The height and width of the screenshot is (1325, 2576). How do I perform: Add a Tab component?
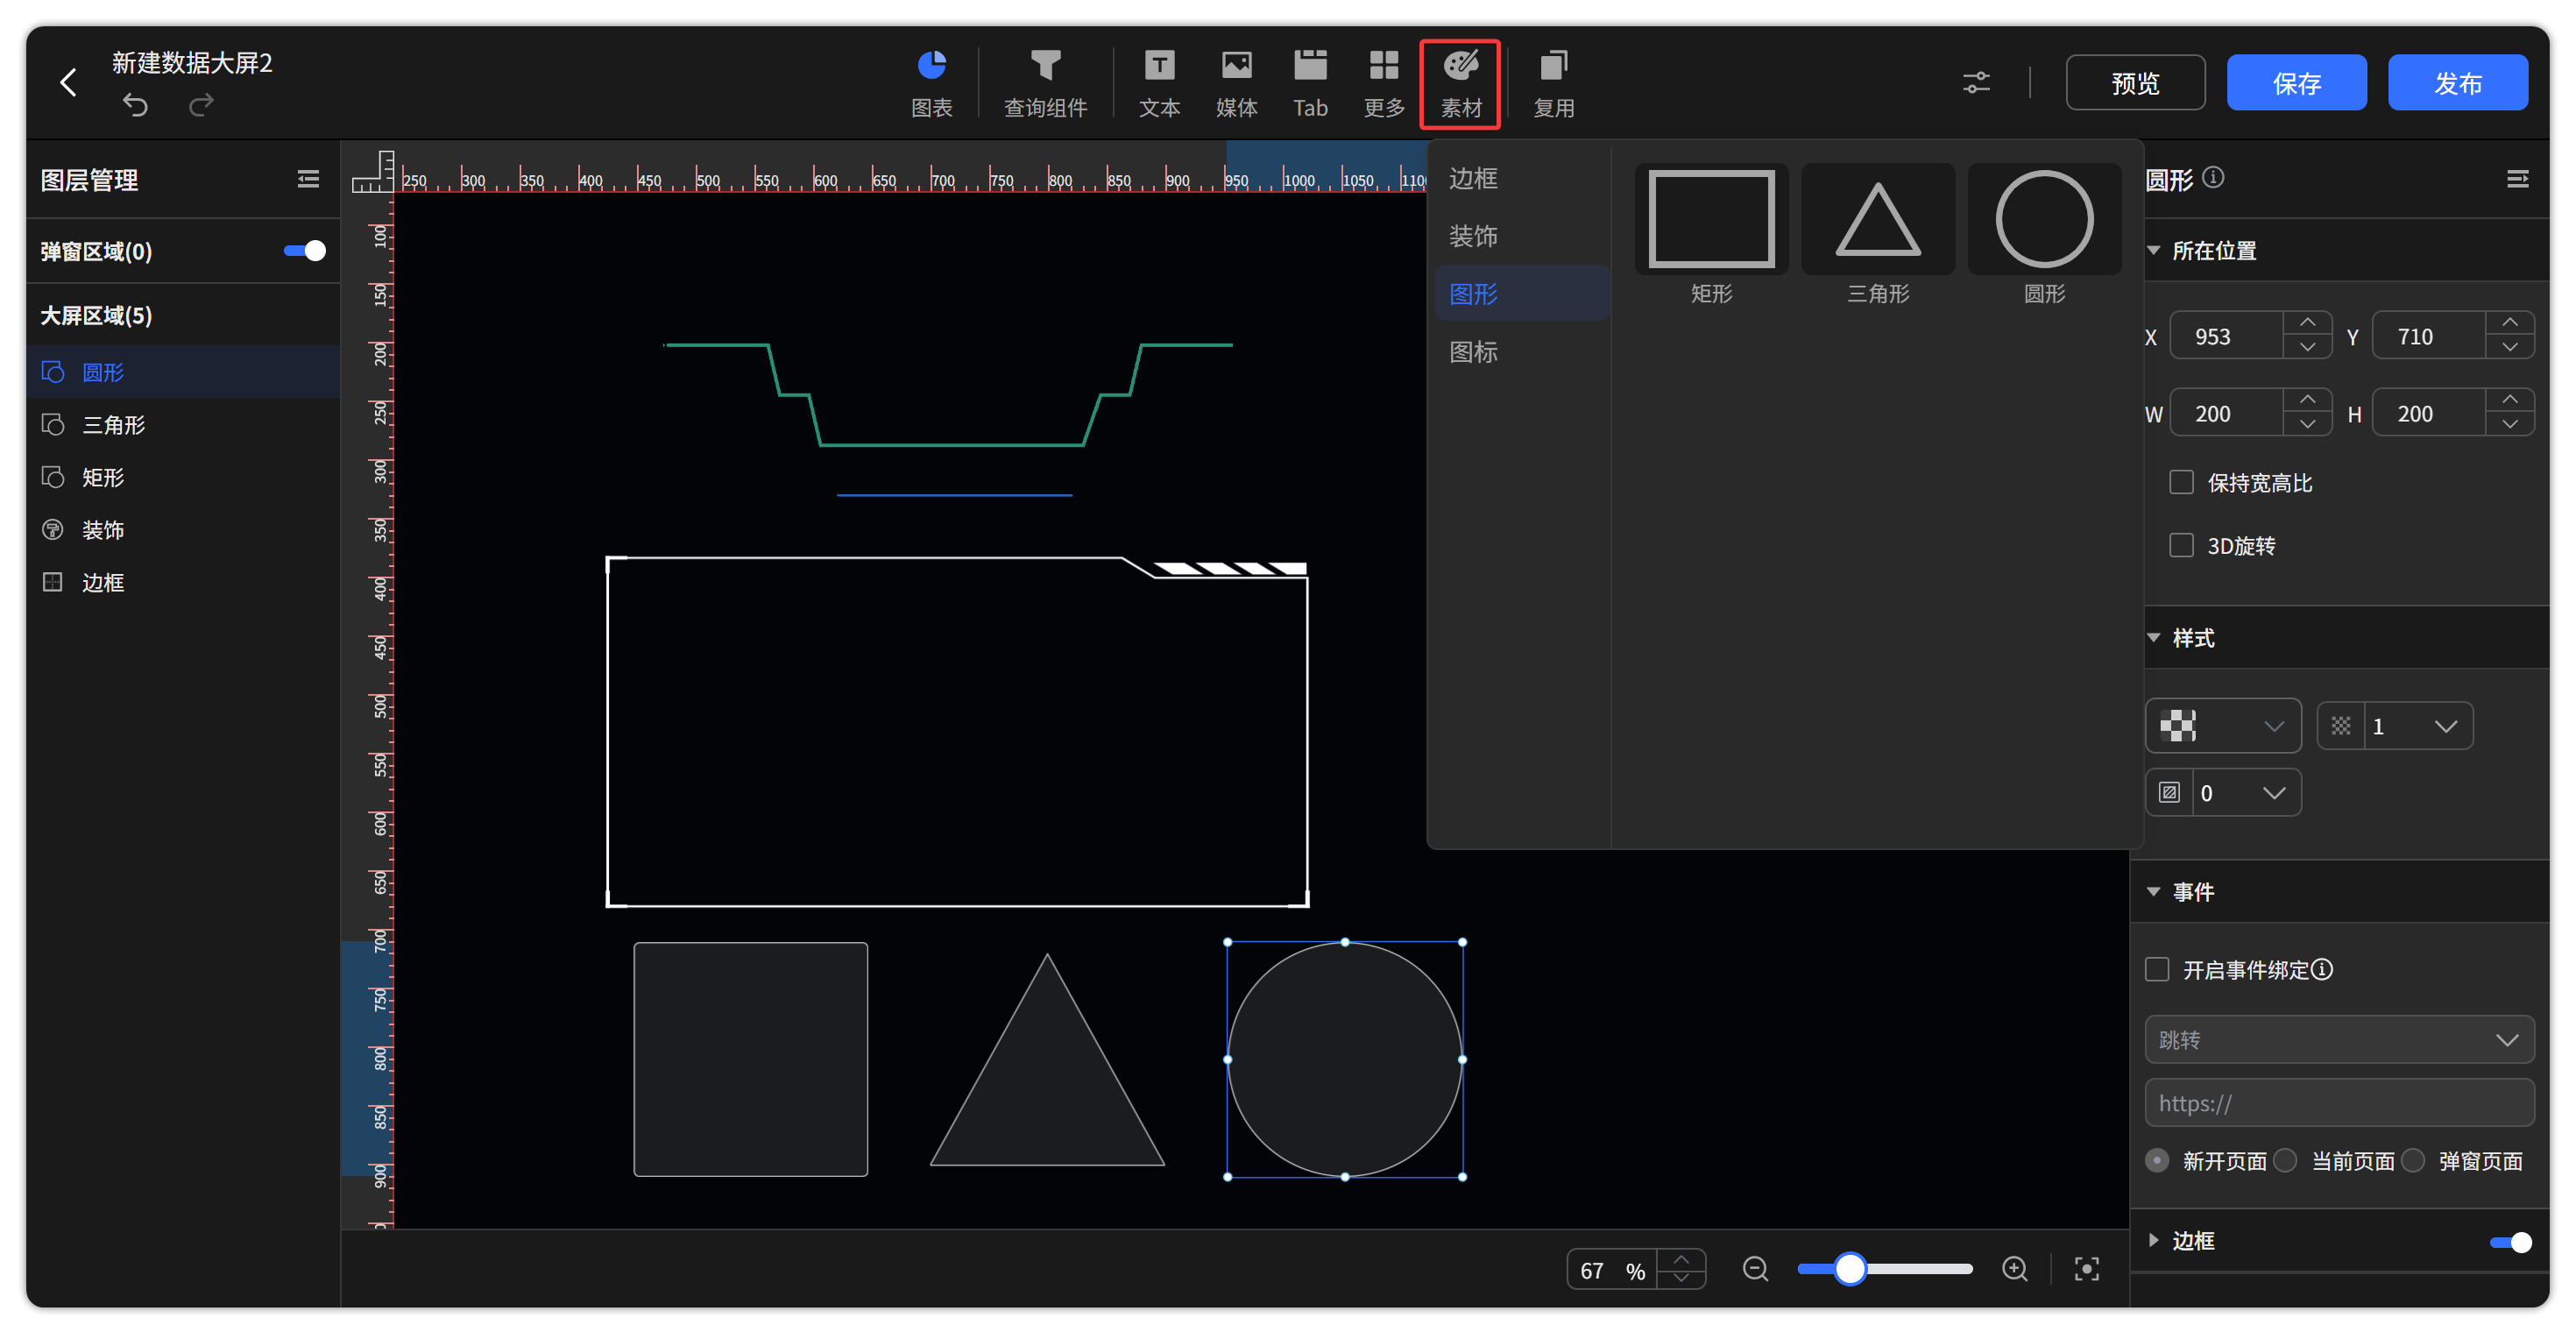pos(1310,83)
